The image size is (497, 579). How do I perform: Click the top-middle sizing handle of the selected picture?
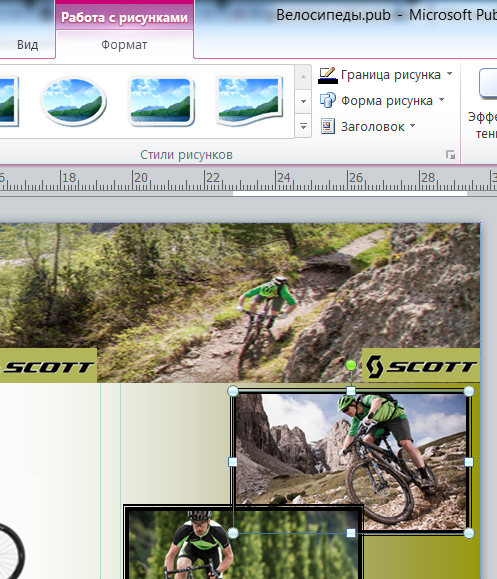[x=351, y=391]
